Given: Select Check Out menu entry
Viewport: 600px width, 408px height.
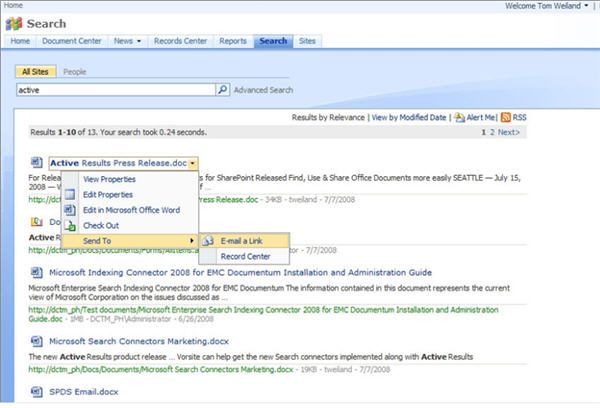Looking at the screenshot, I should point(101,225).
